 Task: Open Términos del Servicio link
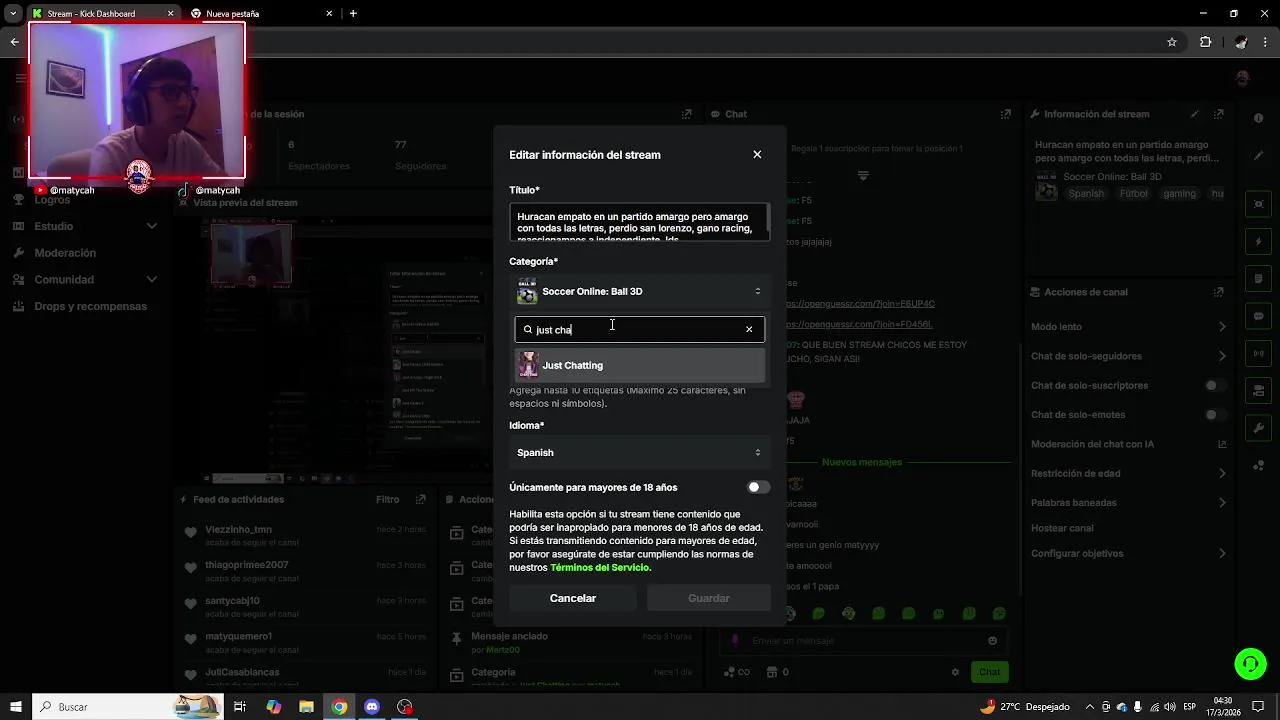tap(600, 568)
